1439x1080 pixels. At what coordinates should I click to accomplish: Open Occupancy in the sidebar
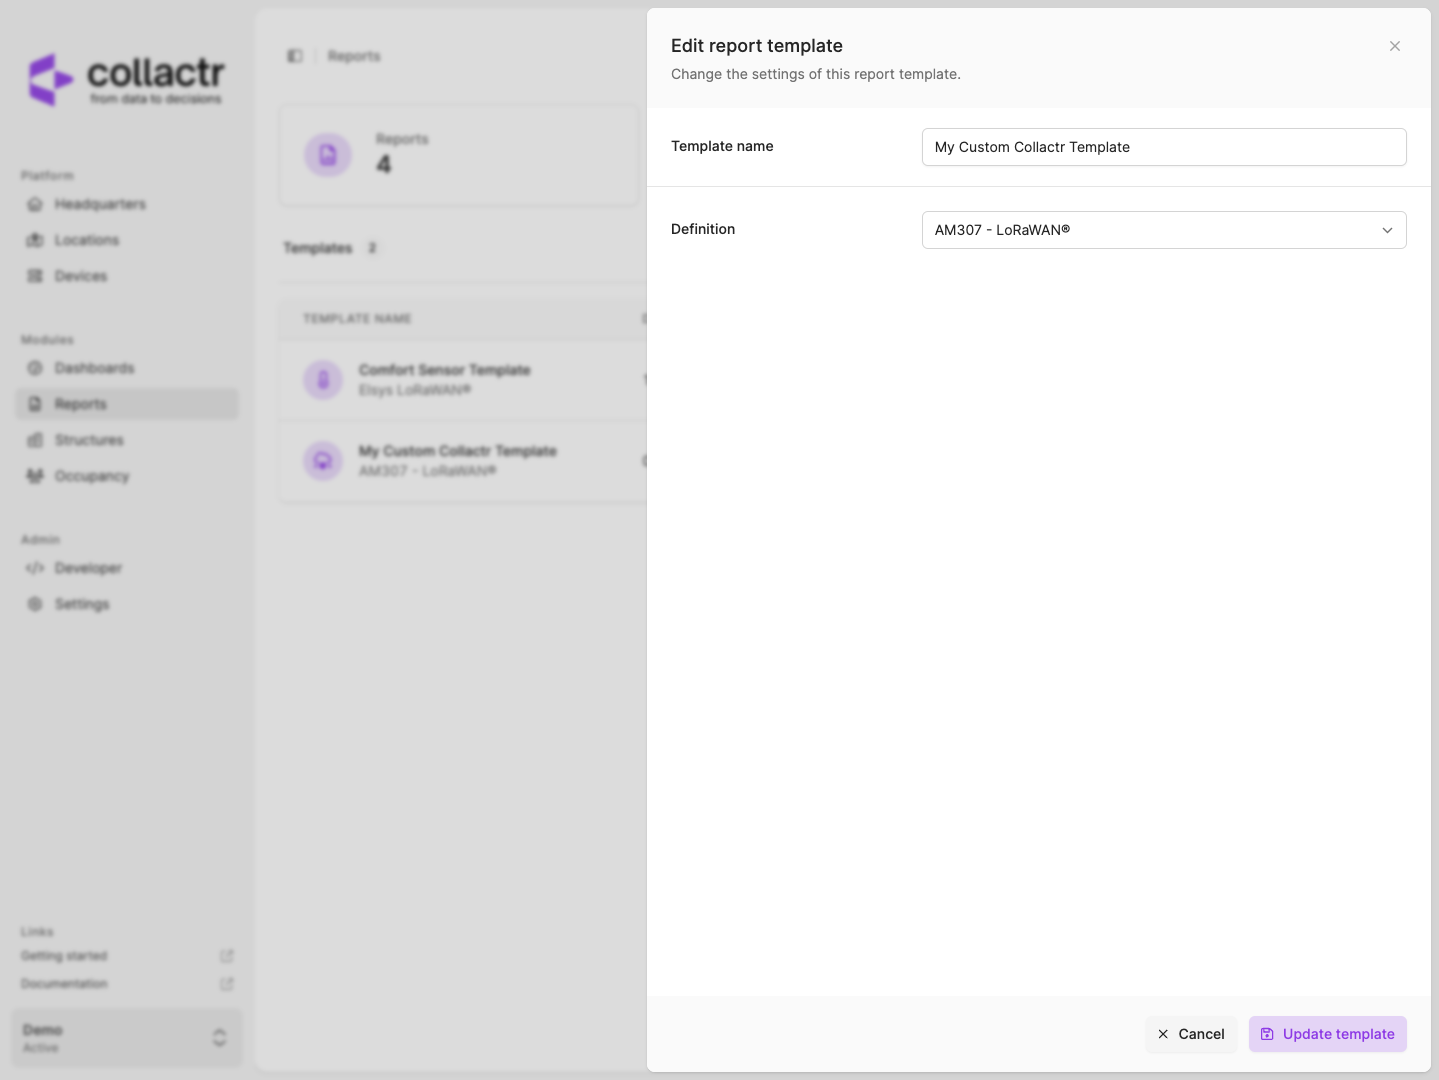point(127,476)
